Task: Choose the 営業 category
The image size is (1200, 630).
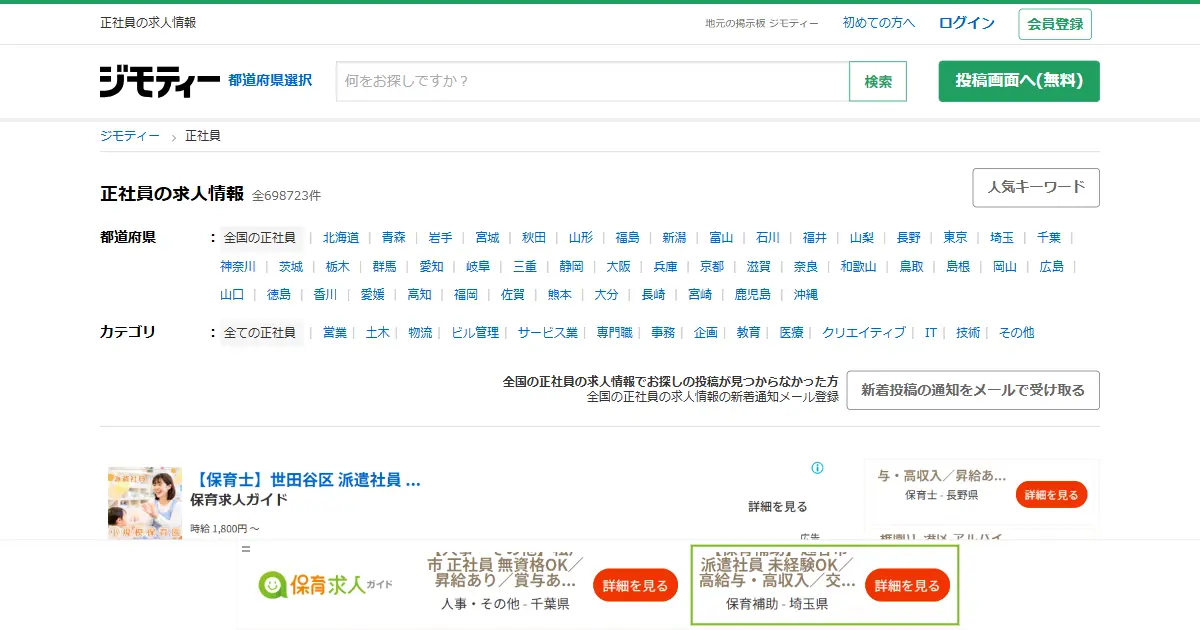Action: point(335,333)
